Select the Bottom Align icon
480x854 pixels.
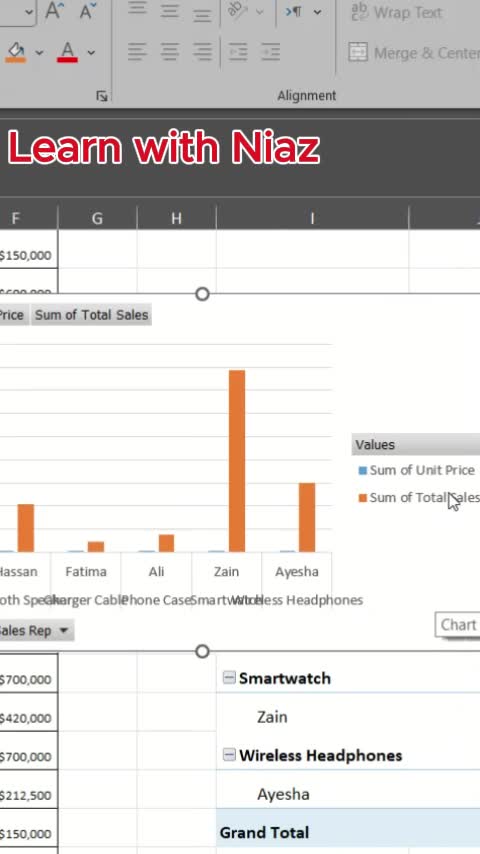click(202, 12)
